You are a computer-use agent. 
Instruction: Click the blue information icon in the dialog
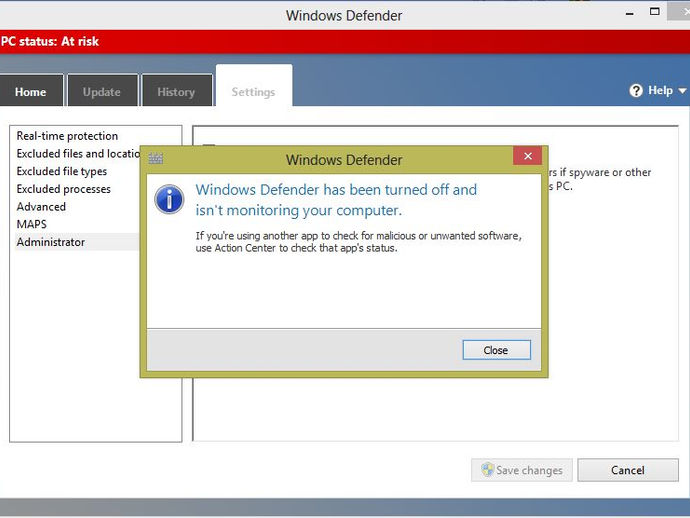(x=169, y=199)
